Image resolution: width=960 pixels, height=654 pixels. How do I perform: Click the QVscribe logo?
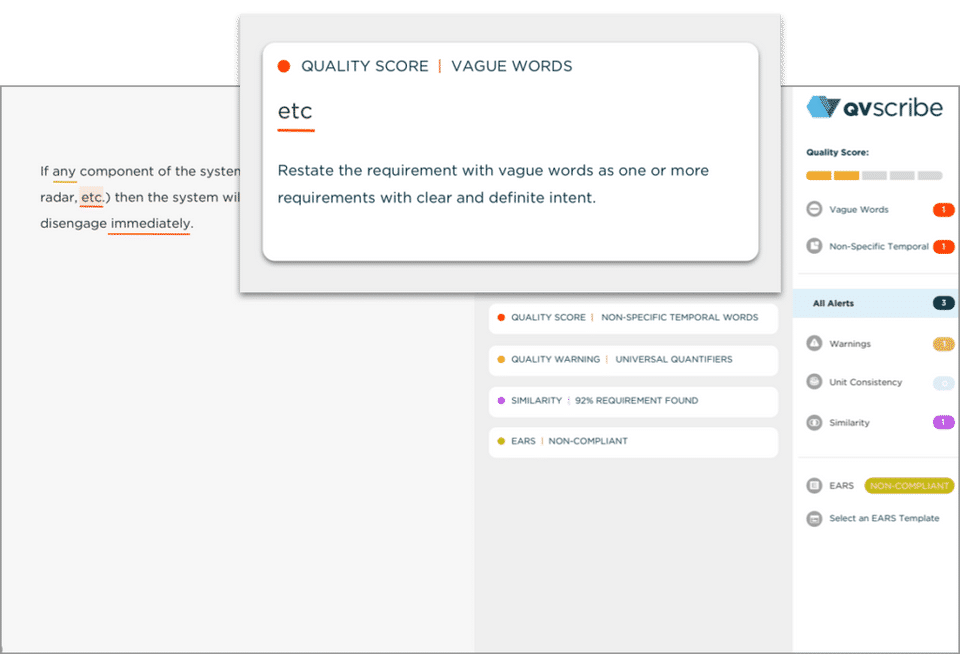(874, 107)
